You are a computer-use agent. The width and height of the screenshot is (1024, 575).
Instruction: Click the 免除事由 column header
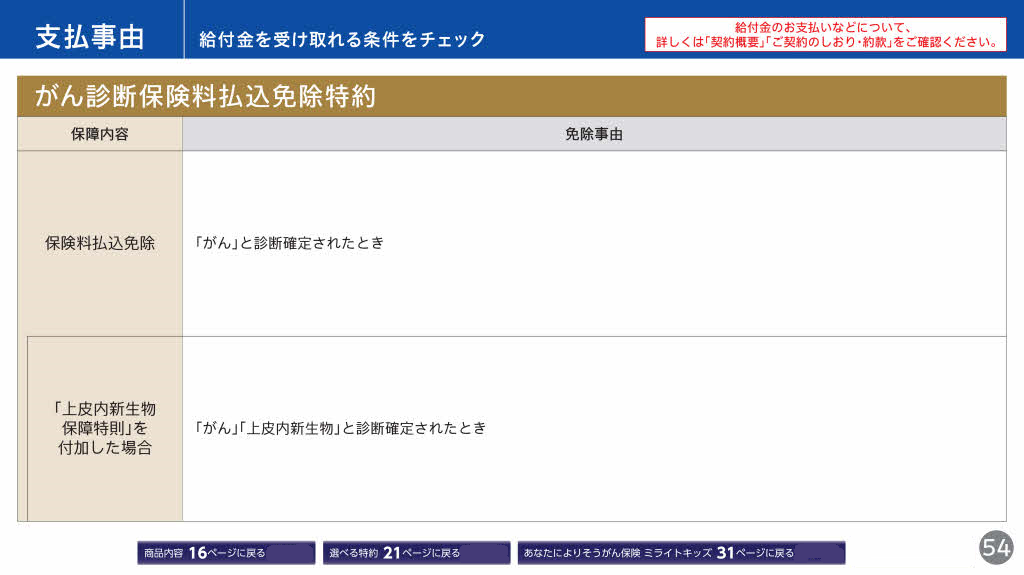(x=593, y=134)
